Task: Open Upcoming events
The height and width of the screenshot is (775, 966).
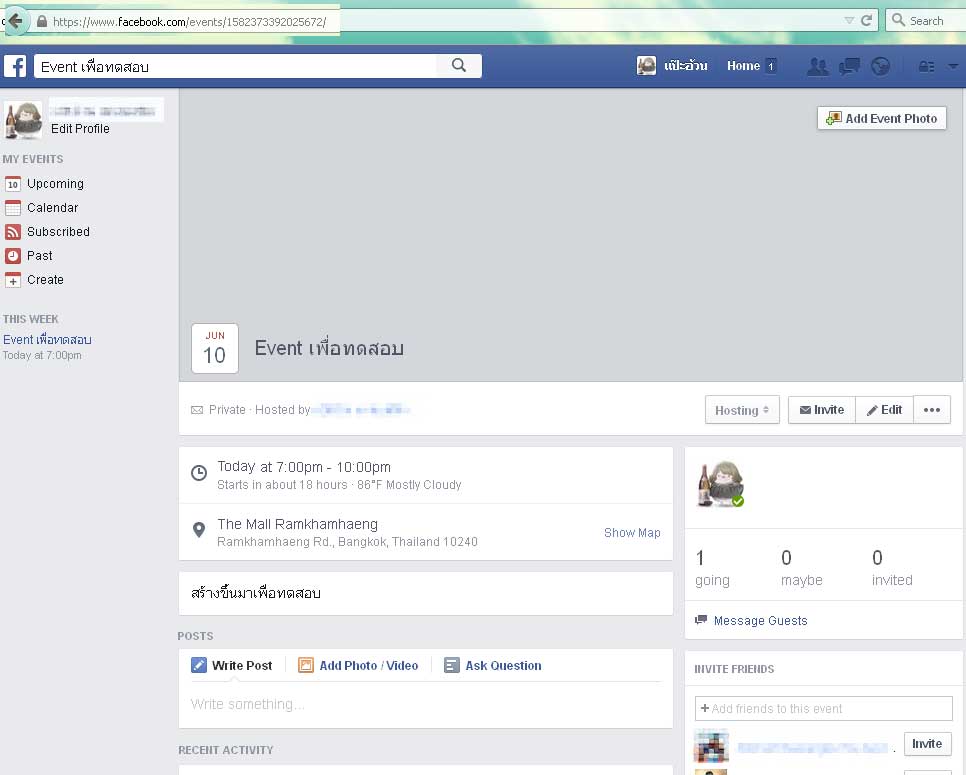Action: click(x=55, y=184)
